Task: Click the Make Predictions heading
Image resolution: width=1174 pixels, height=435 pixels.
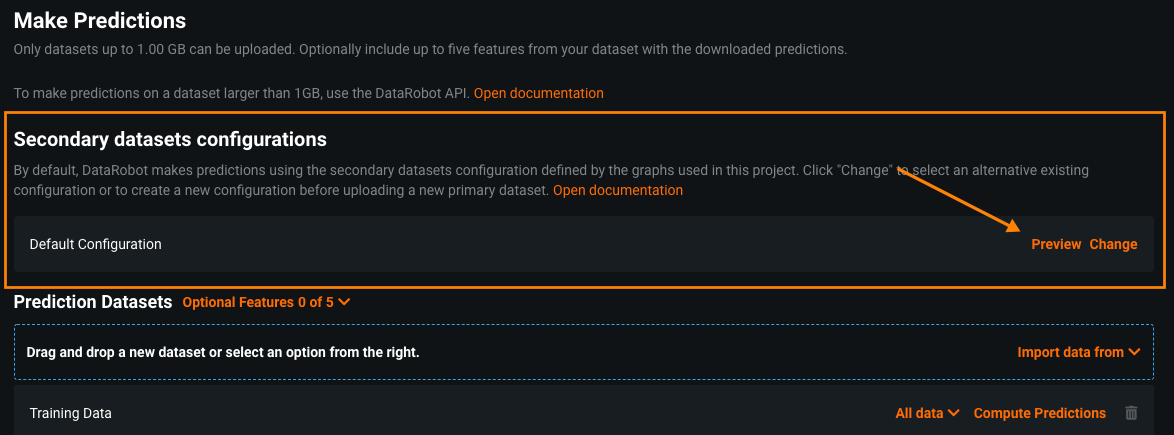Action: point(100,20)
